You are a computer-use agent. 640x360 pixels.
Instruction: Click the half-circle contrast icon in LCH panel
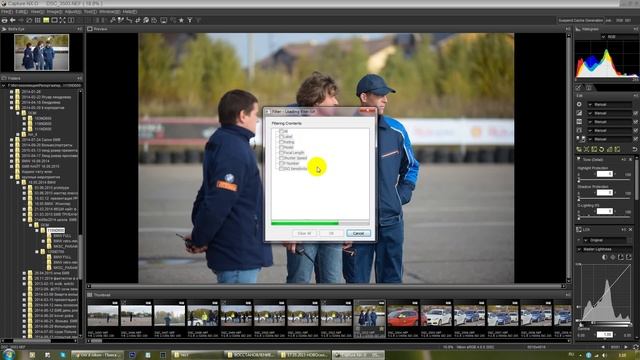605,257
